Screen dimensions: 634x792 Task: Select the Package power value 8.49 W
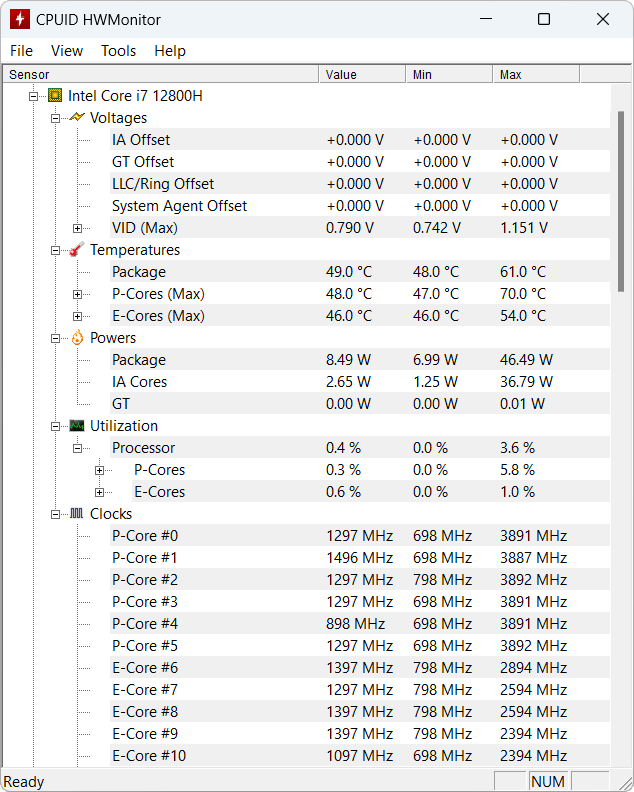348,360
